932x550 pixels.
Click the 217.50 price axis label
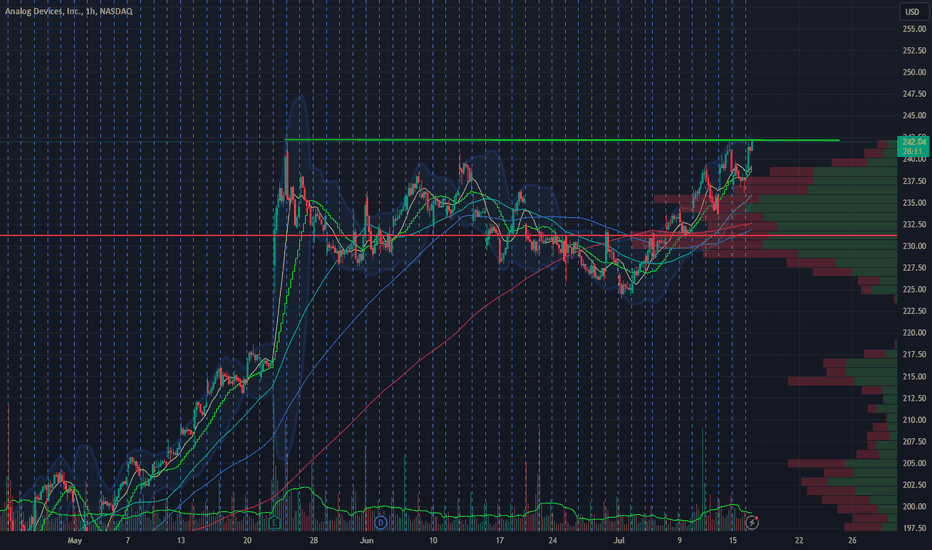pos(914,354)
